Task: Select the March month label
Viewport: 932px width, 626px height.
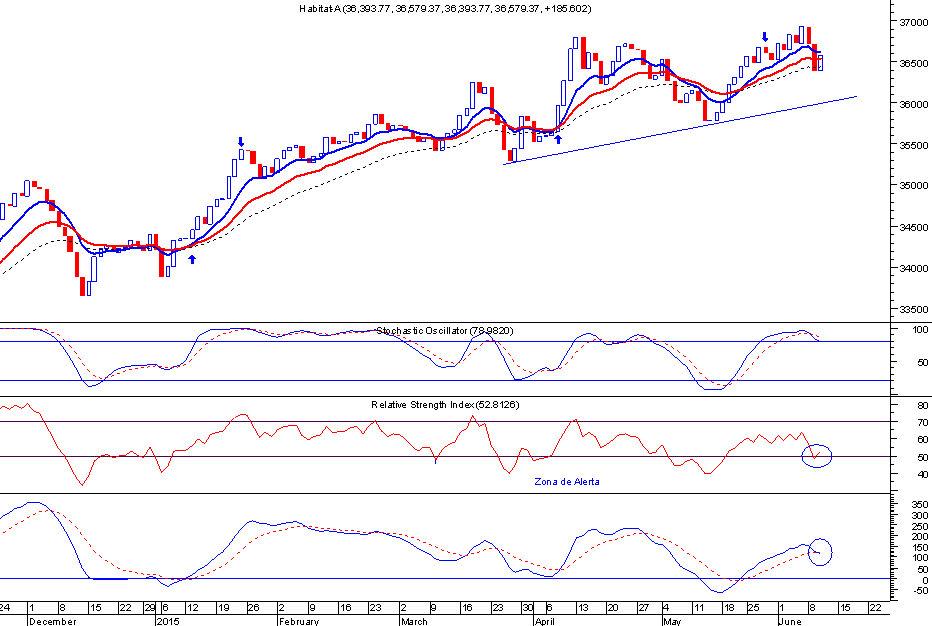Action: click(x=414, y=621)
